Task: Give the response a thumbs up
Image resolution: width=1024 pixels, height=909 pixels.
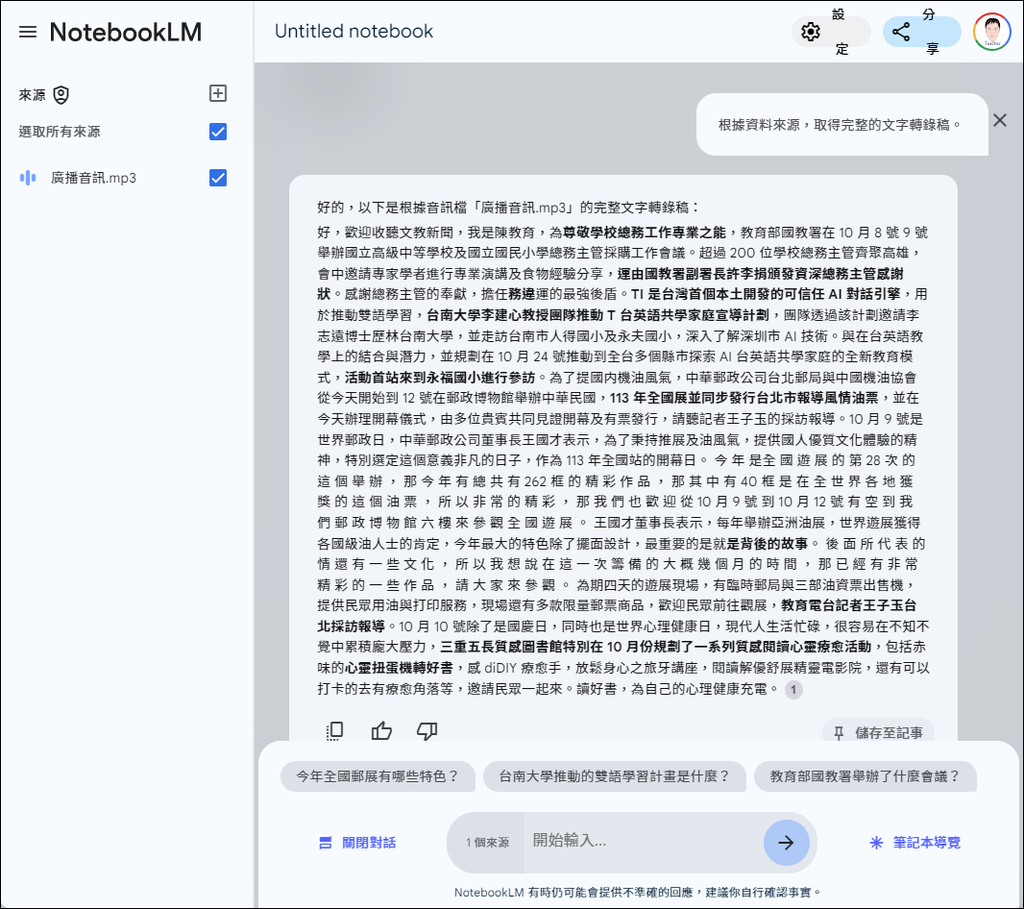Action: point(381,731)
